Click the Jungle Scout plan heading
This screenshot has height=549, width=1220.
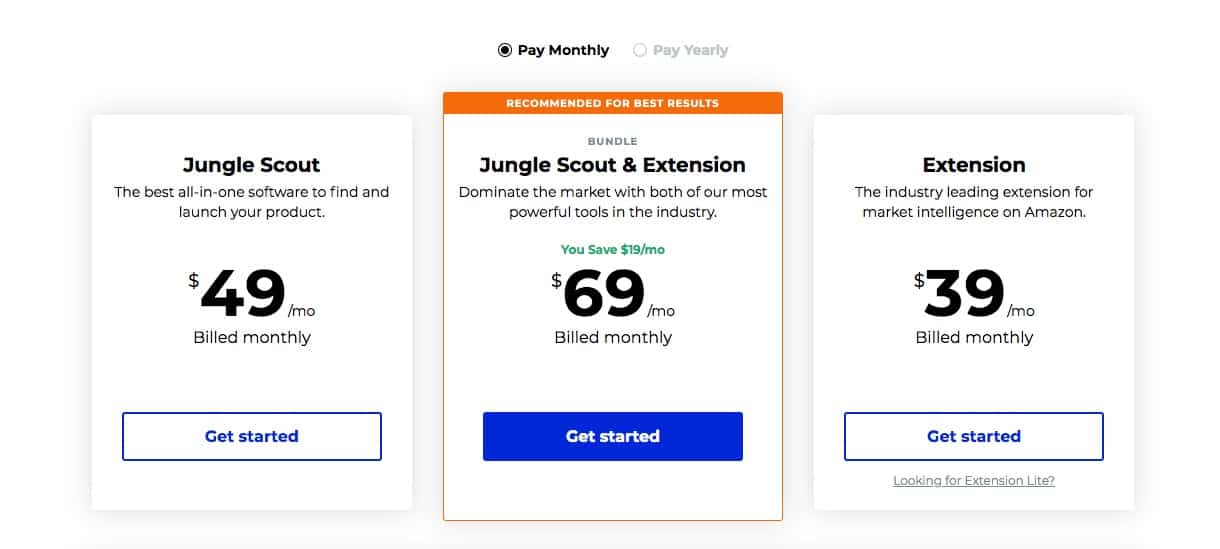(252, 165)
